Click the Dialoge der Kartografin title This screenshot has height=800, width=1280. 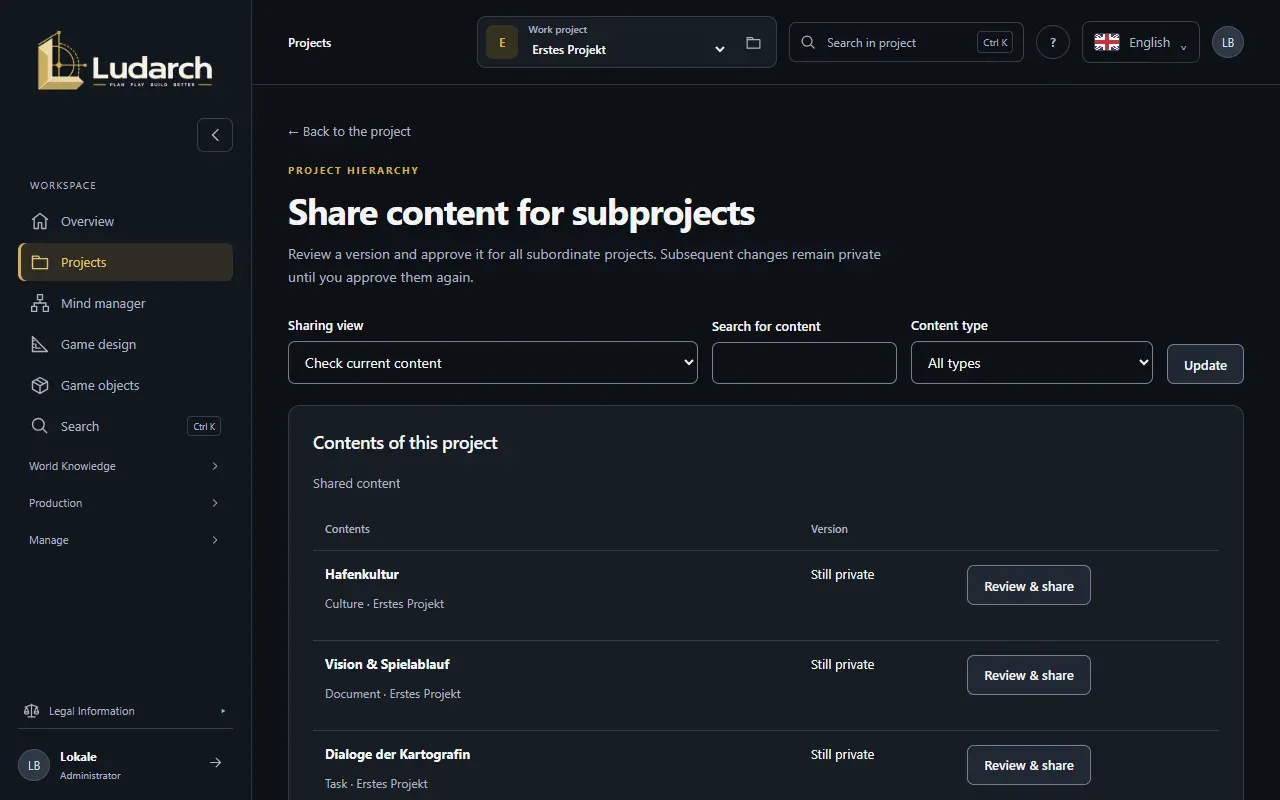click(x=397, y=755)
